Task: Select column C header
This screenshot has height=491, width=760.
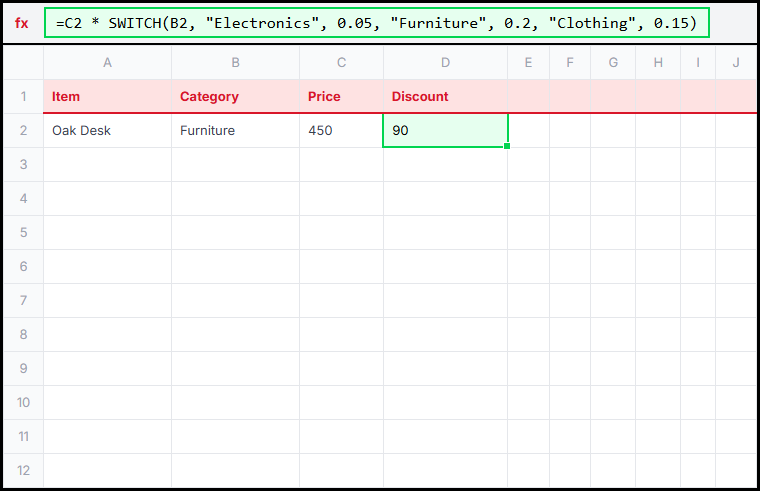Action: [341, 63]
